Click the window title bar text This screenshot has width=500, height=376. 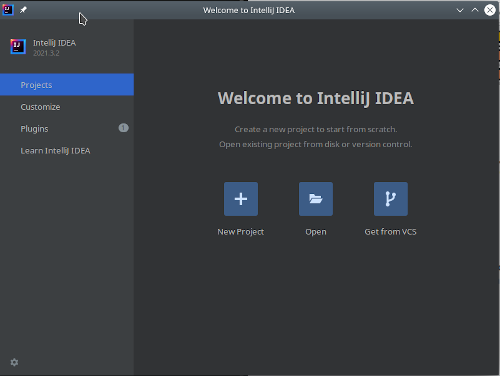click(249, 10)
